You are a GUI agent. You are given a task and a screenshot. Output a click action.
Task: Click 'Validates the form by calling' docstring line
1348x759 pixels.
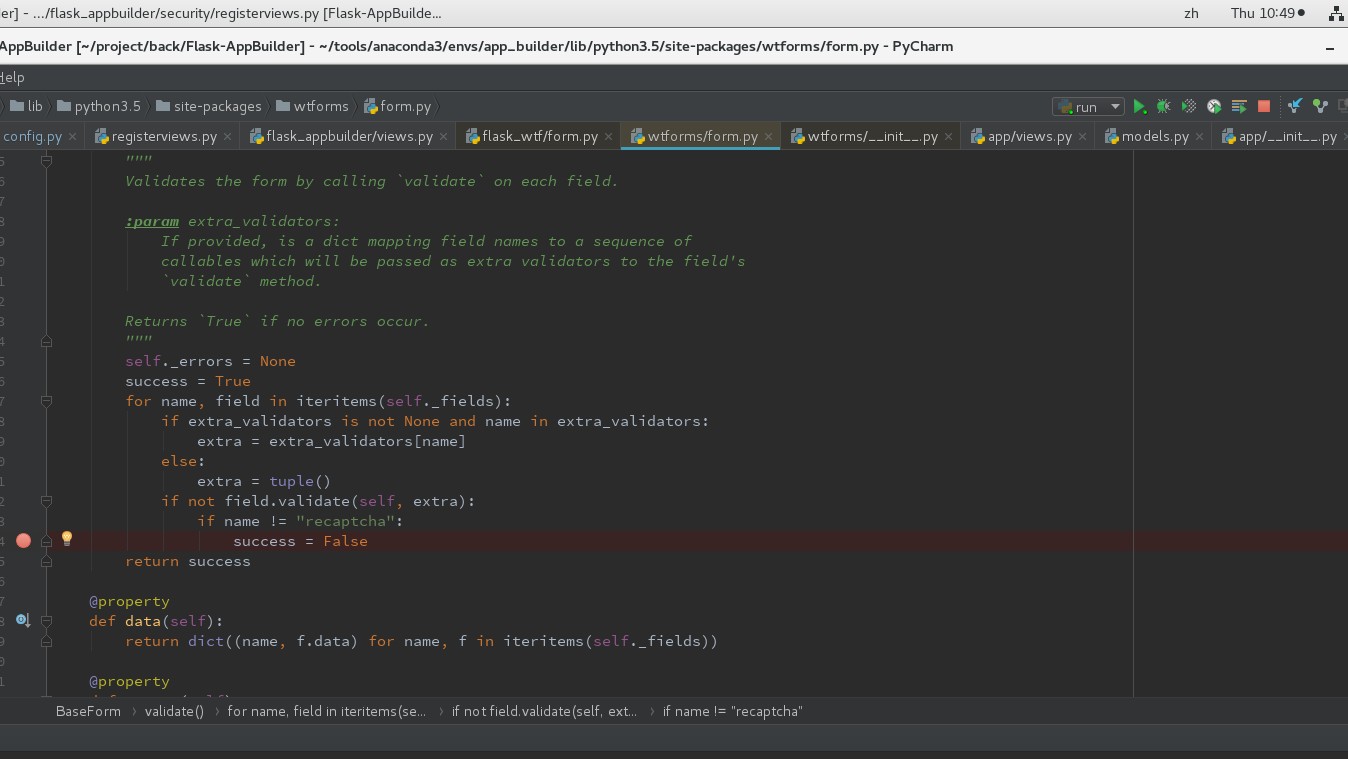coord(372,181)
